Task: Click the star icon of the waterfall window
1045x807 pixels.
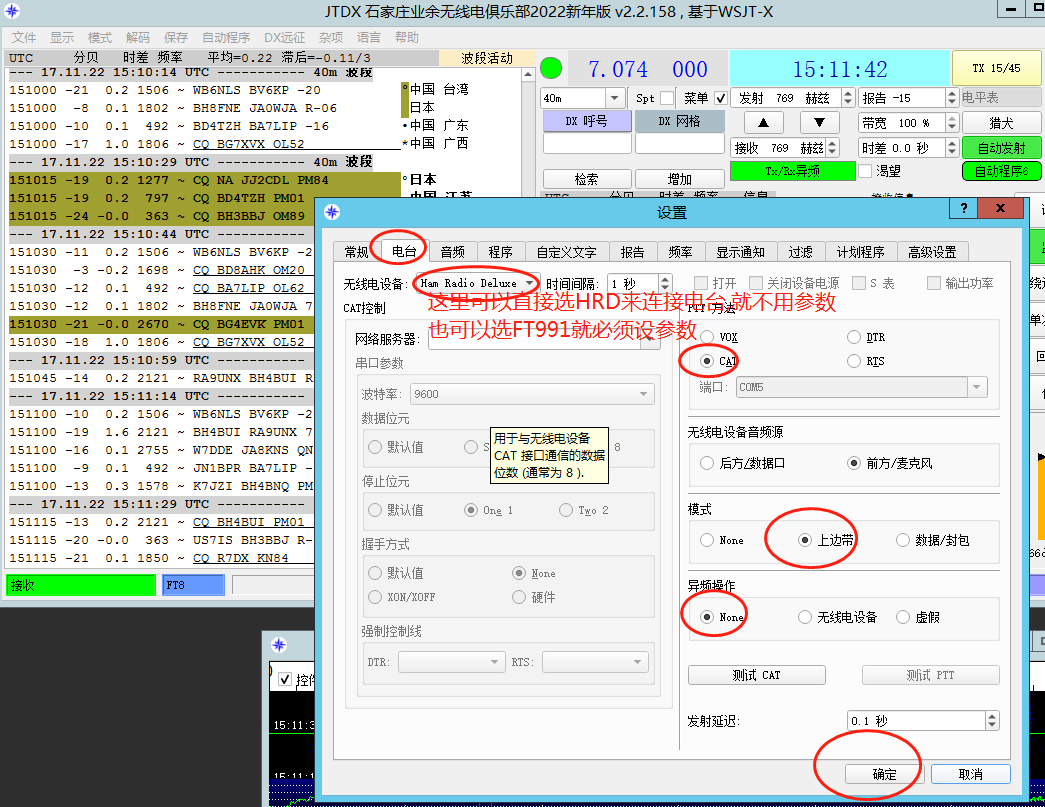Action: coord(279,644)
